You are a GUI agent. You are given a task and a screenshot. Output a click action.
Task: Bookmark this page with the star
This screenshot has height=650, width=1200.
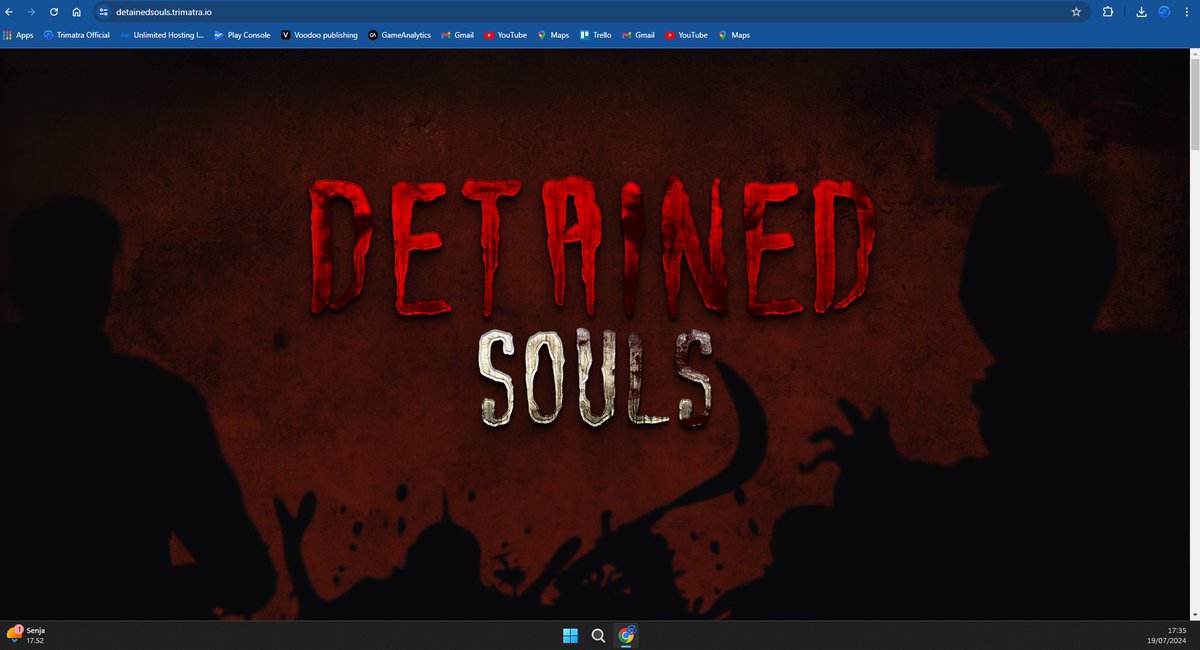click(x=1076, y=12)
